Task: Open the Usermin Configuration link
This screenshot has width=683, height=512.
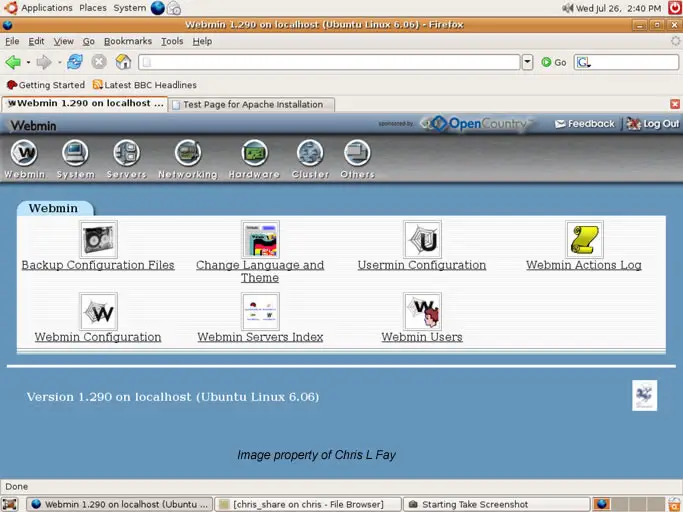Action: click(x=422, y=265)
